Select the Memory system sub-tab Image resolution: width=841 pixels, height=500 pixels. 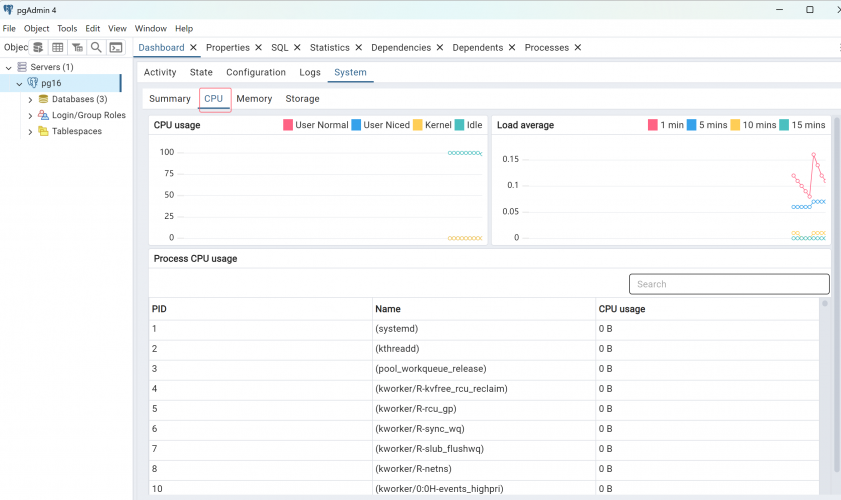[x=254, y=99]
